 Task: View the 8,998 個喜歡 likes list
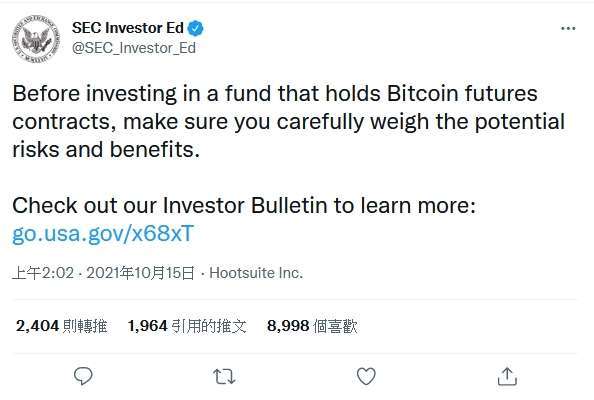coord(312,326)
